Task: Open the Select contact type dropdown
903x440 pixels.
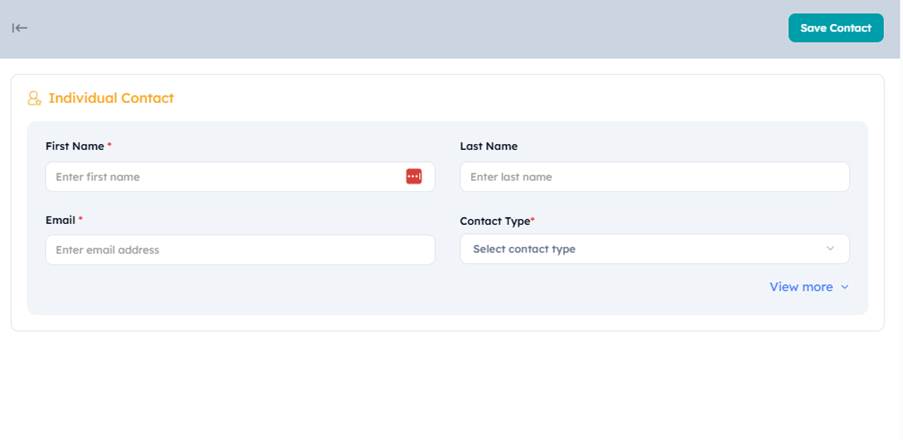Action: 654,249
